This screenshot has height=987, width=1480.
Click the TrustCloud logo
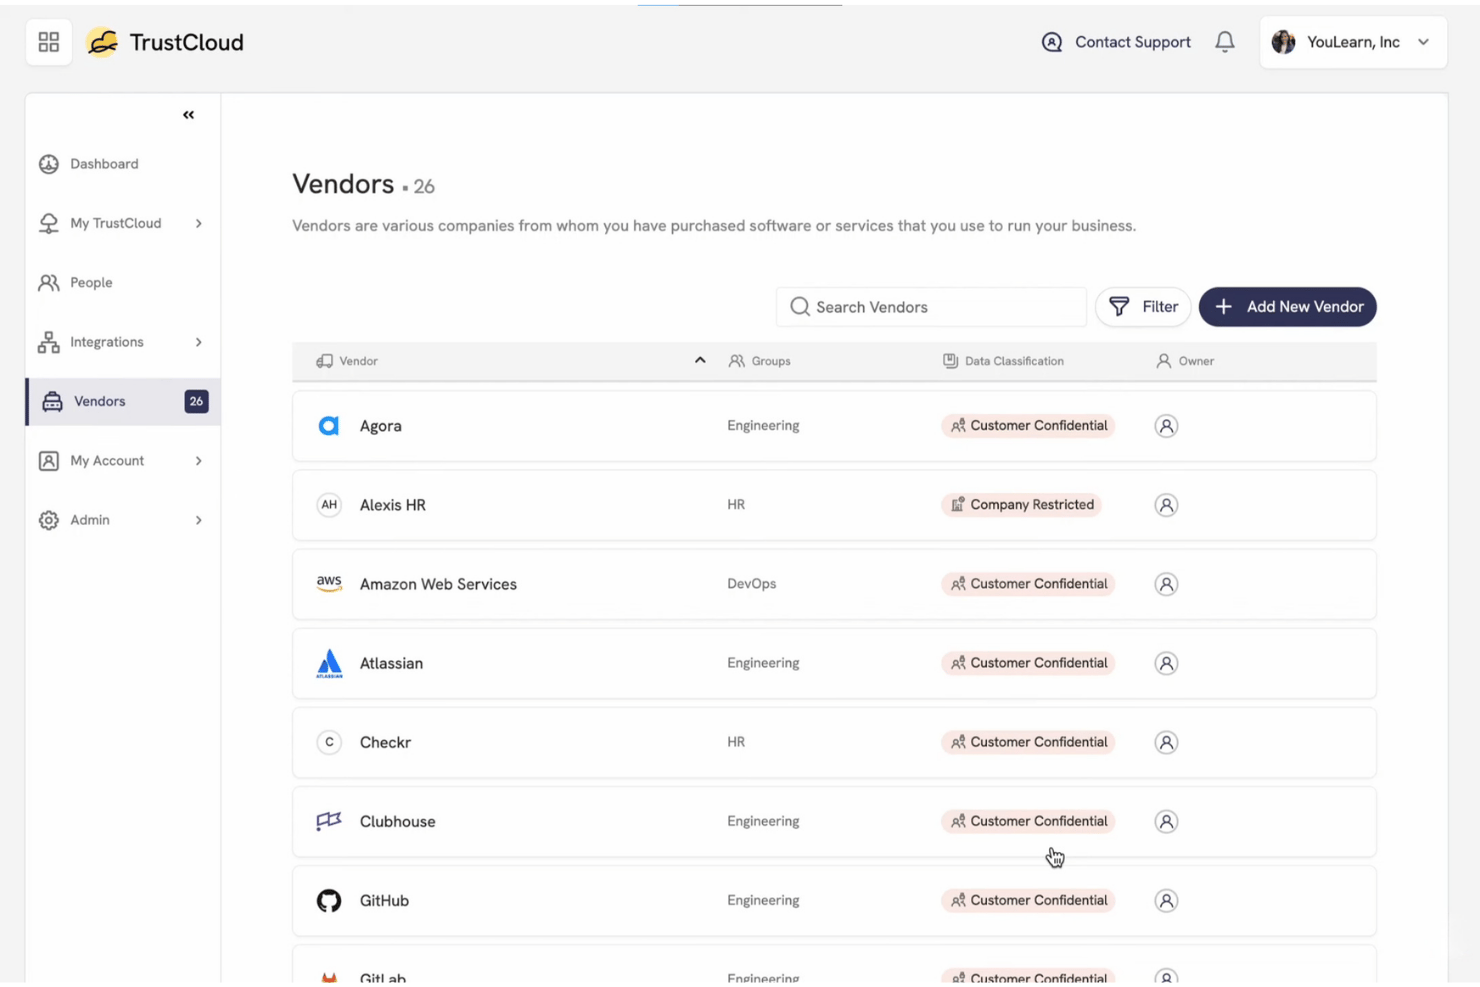coord(165,42)
